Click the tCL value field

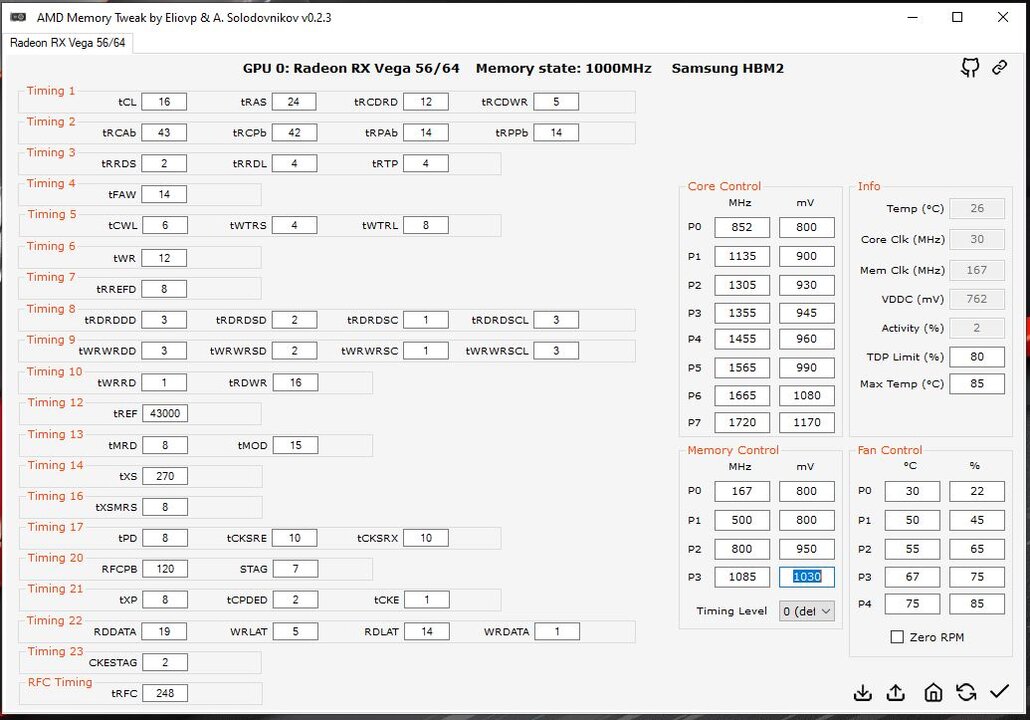pyautogui.click(x=164, y=102)
